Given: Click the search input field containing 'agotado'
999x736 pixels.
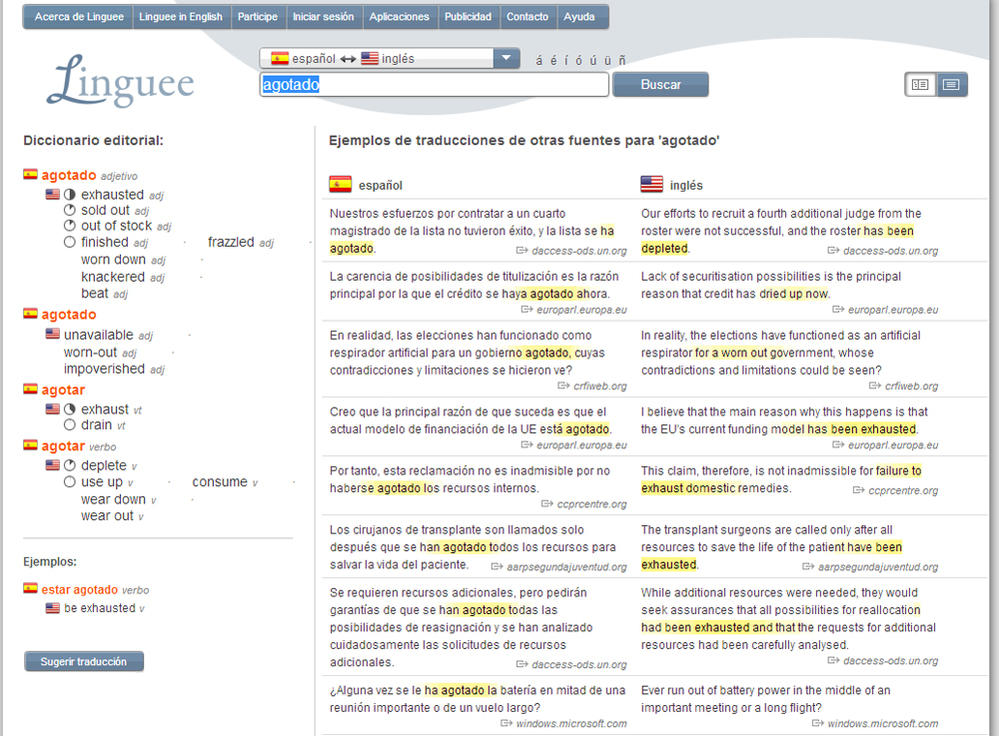Looking at the screenshot, I should [x=434, y=85].
